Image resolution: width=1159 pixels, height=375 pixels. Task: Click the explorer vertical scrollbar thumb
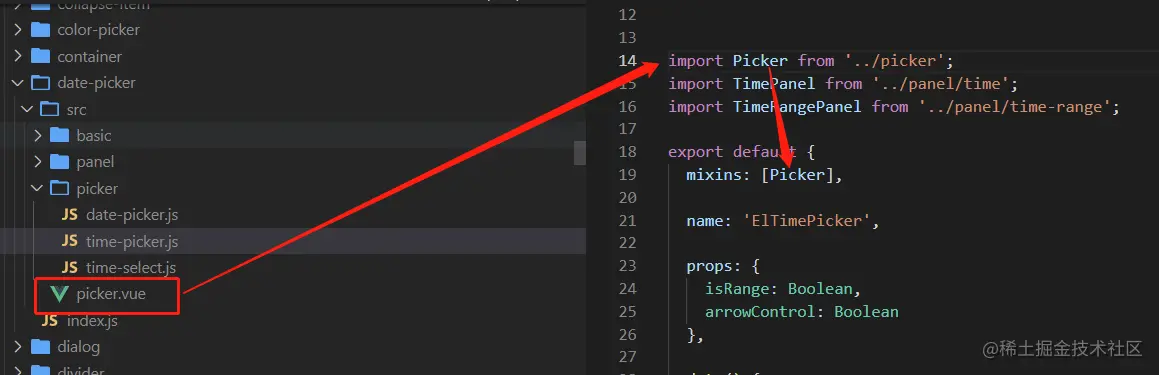(580, 152)
